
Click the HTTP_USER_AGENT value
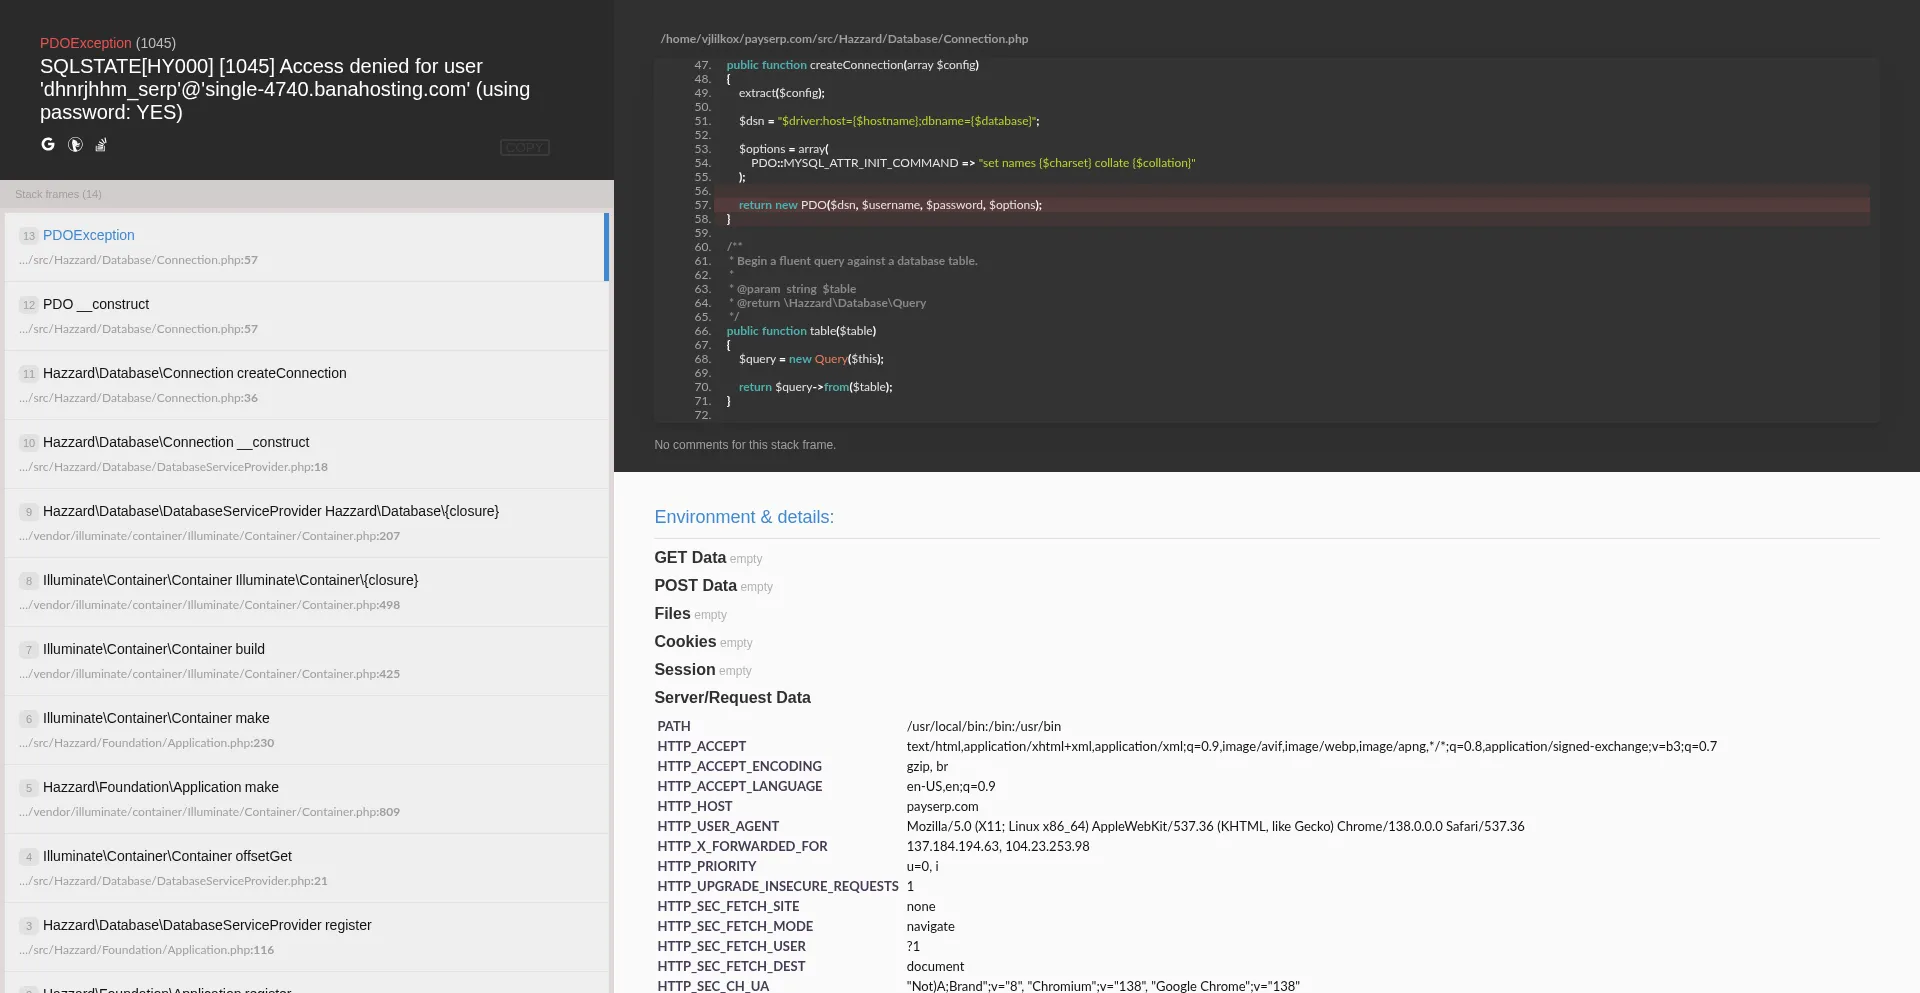tap(1215, 827)
